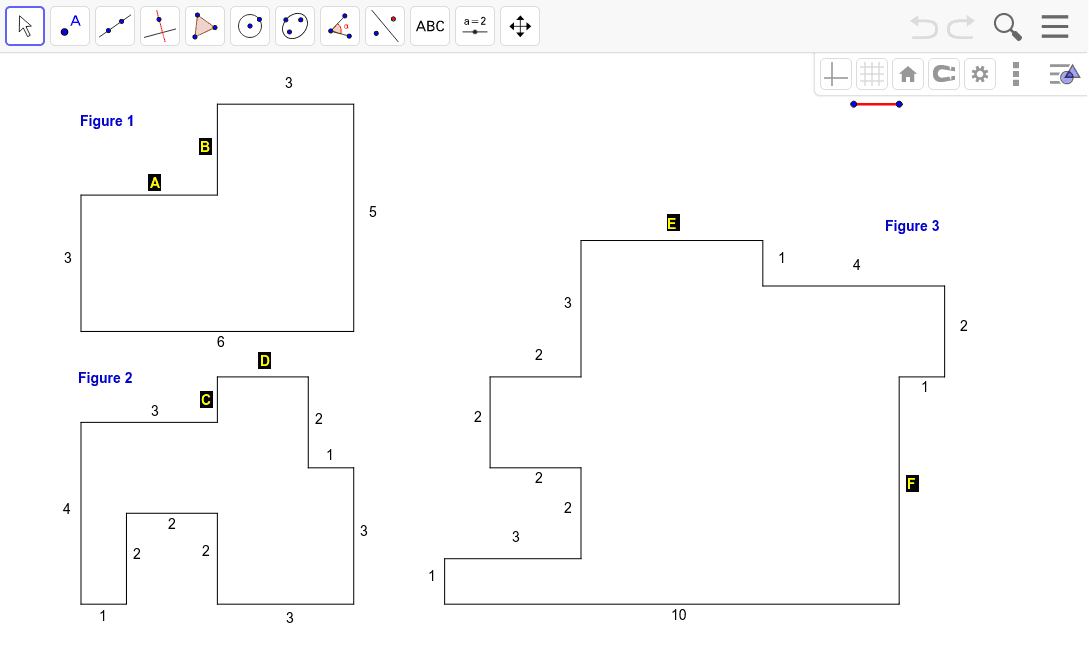
Task: Click the 5 label beside Figure 1
Action: (373, 212)
